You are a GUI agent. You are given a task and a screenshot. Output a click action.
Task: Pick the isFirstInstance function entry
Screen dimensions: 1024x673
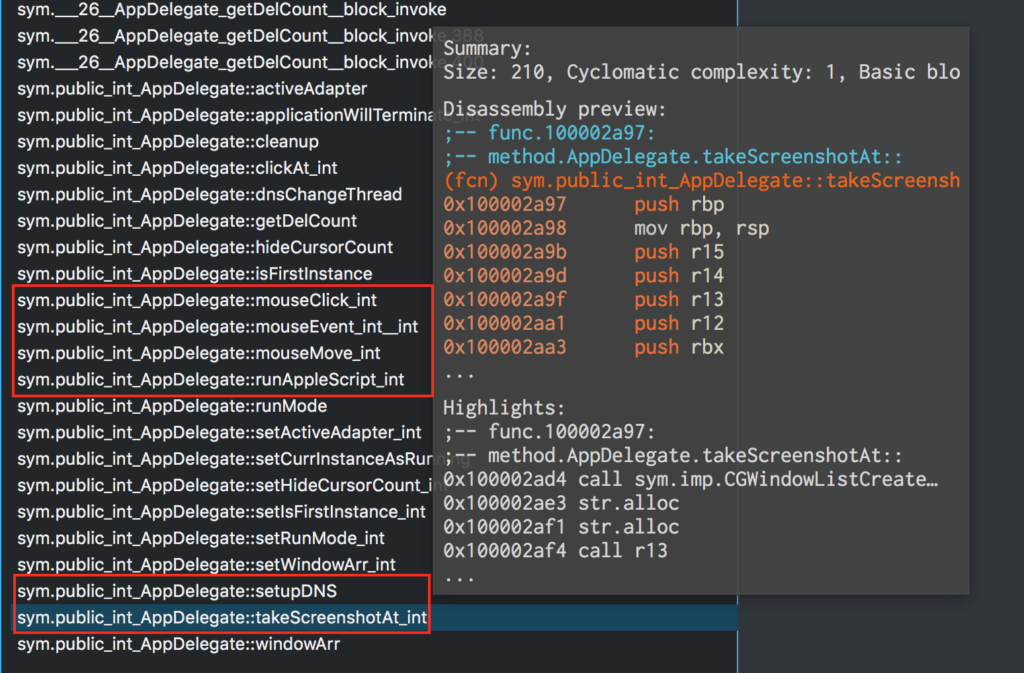(x=194, y=274)
